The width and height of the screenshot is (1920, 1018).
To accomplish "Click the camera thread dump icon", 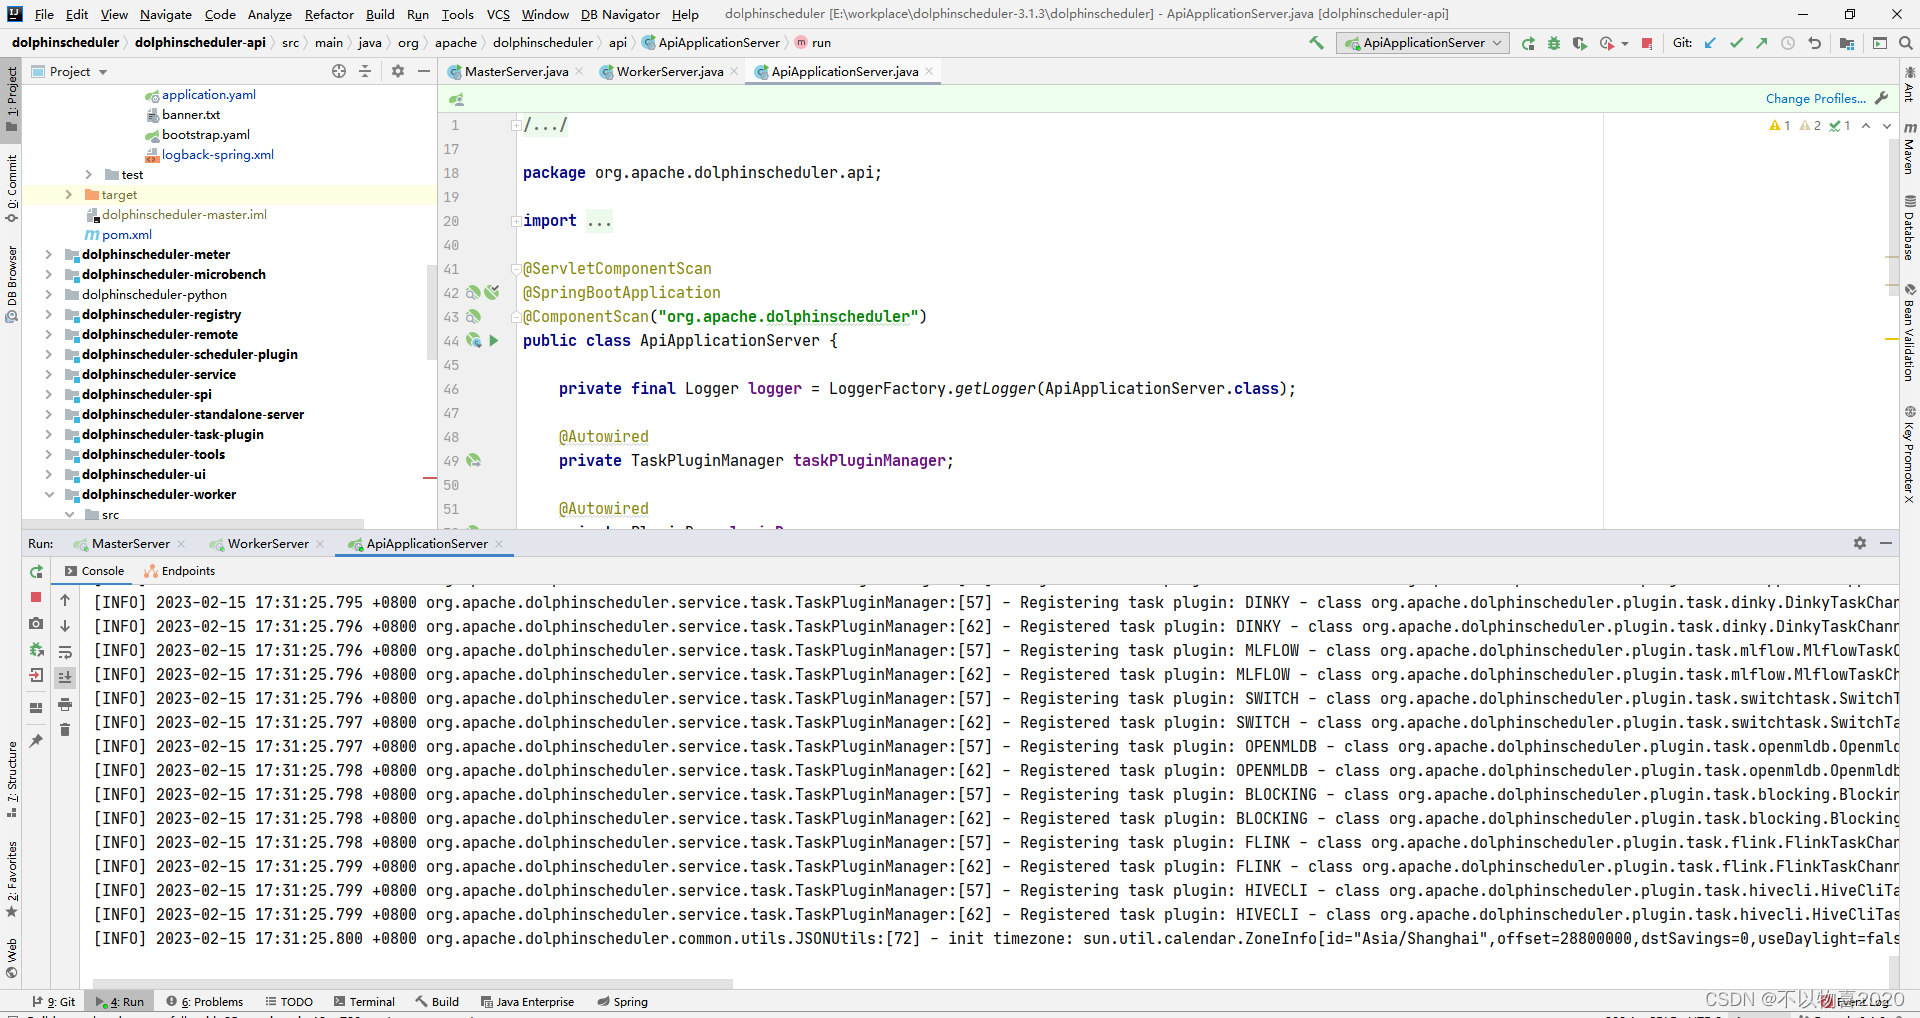I will [36, 623].
